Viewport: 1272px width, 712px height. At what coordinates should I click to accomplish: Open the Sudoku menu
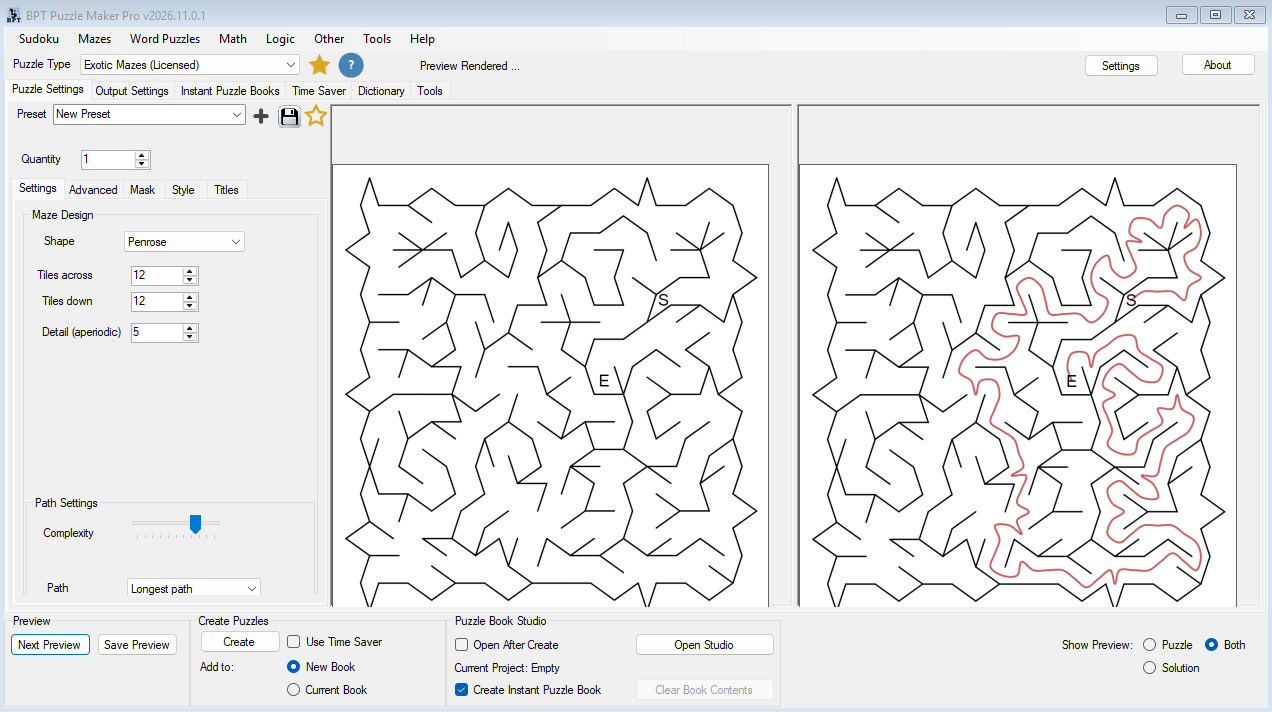tap(39, 39)
